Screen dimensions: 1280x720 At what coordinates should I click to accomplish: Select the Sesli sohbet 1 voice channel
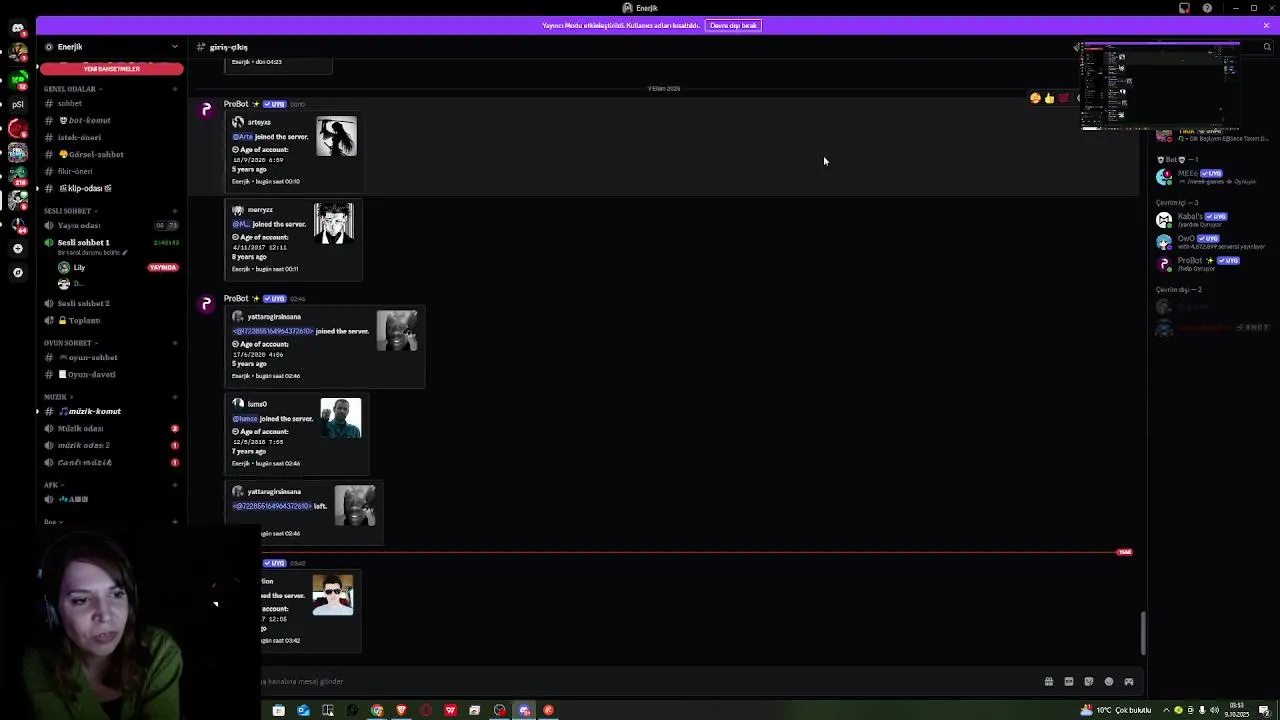pyautogui.click(x=110, y=242)
